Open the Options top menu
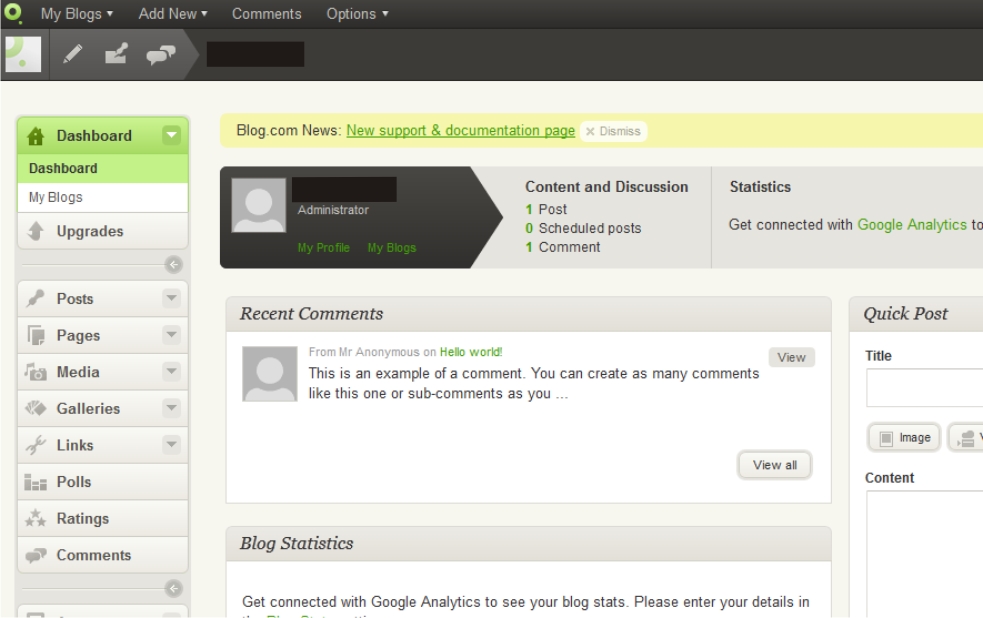The width and height of the screenshot is (983, 618). tap(357, 14)
